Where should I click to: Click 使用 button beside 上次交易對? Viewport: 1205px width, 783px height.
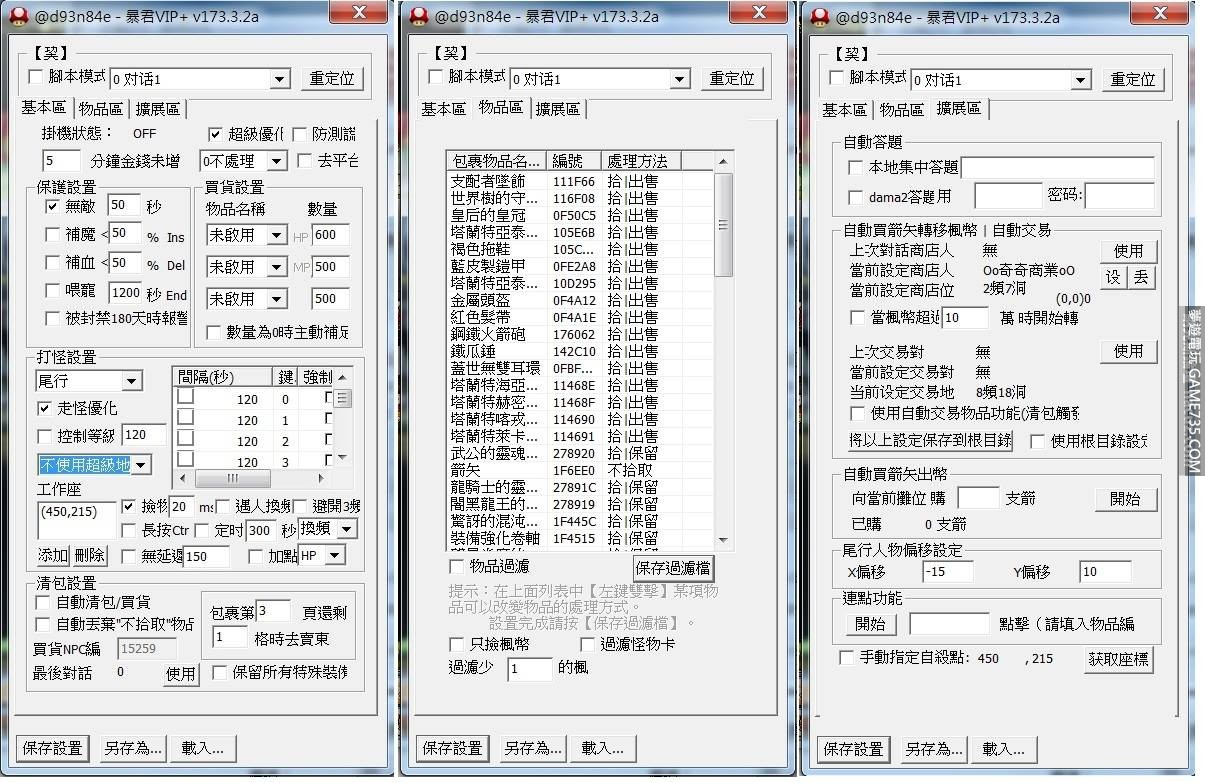pyautogui.click(x=1128, y=352)
